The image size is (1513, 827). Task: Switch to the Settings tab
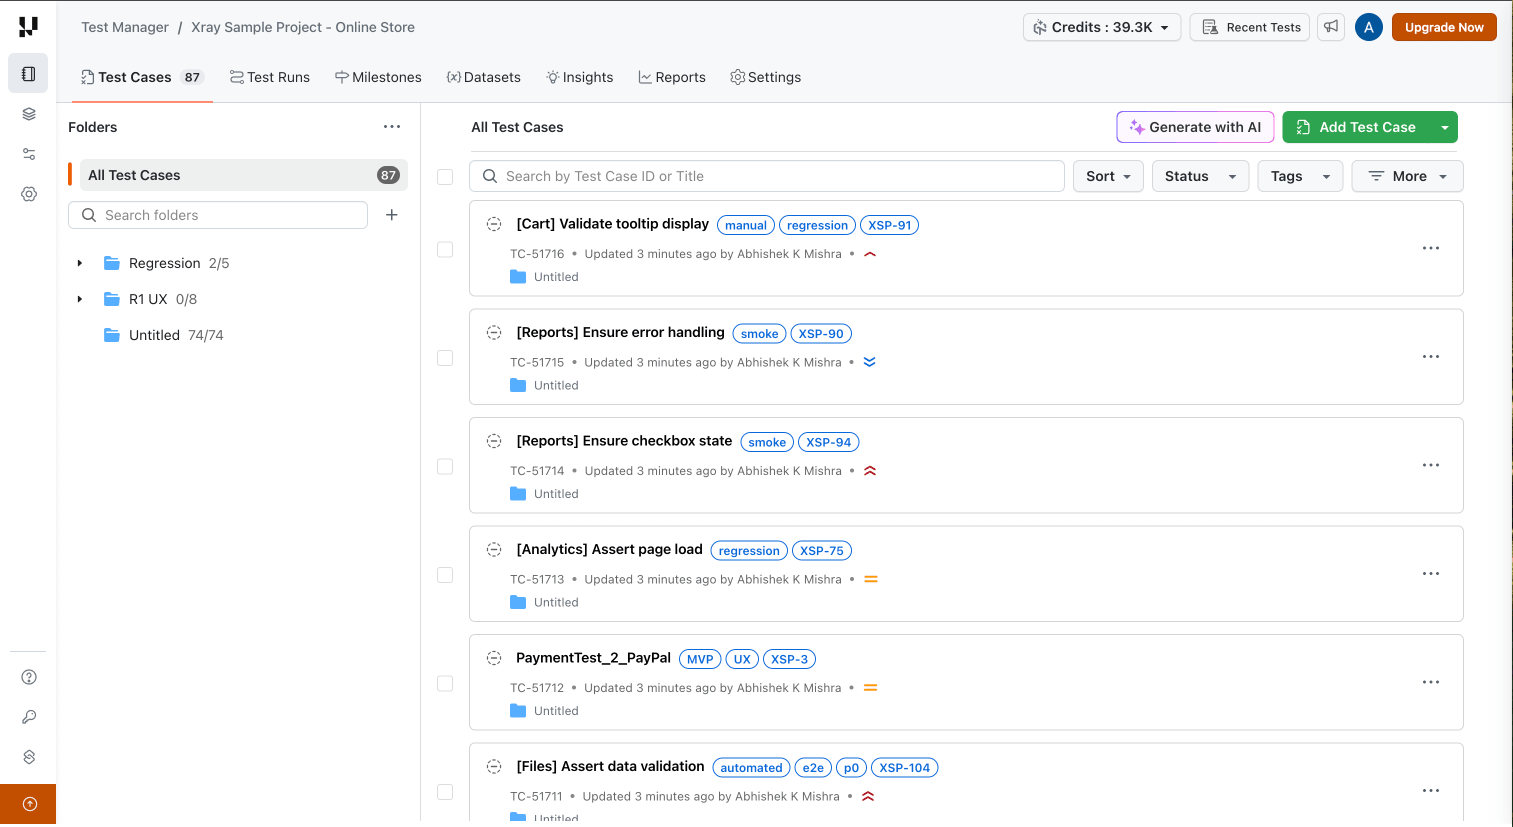pos(766,77)
